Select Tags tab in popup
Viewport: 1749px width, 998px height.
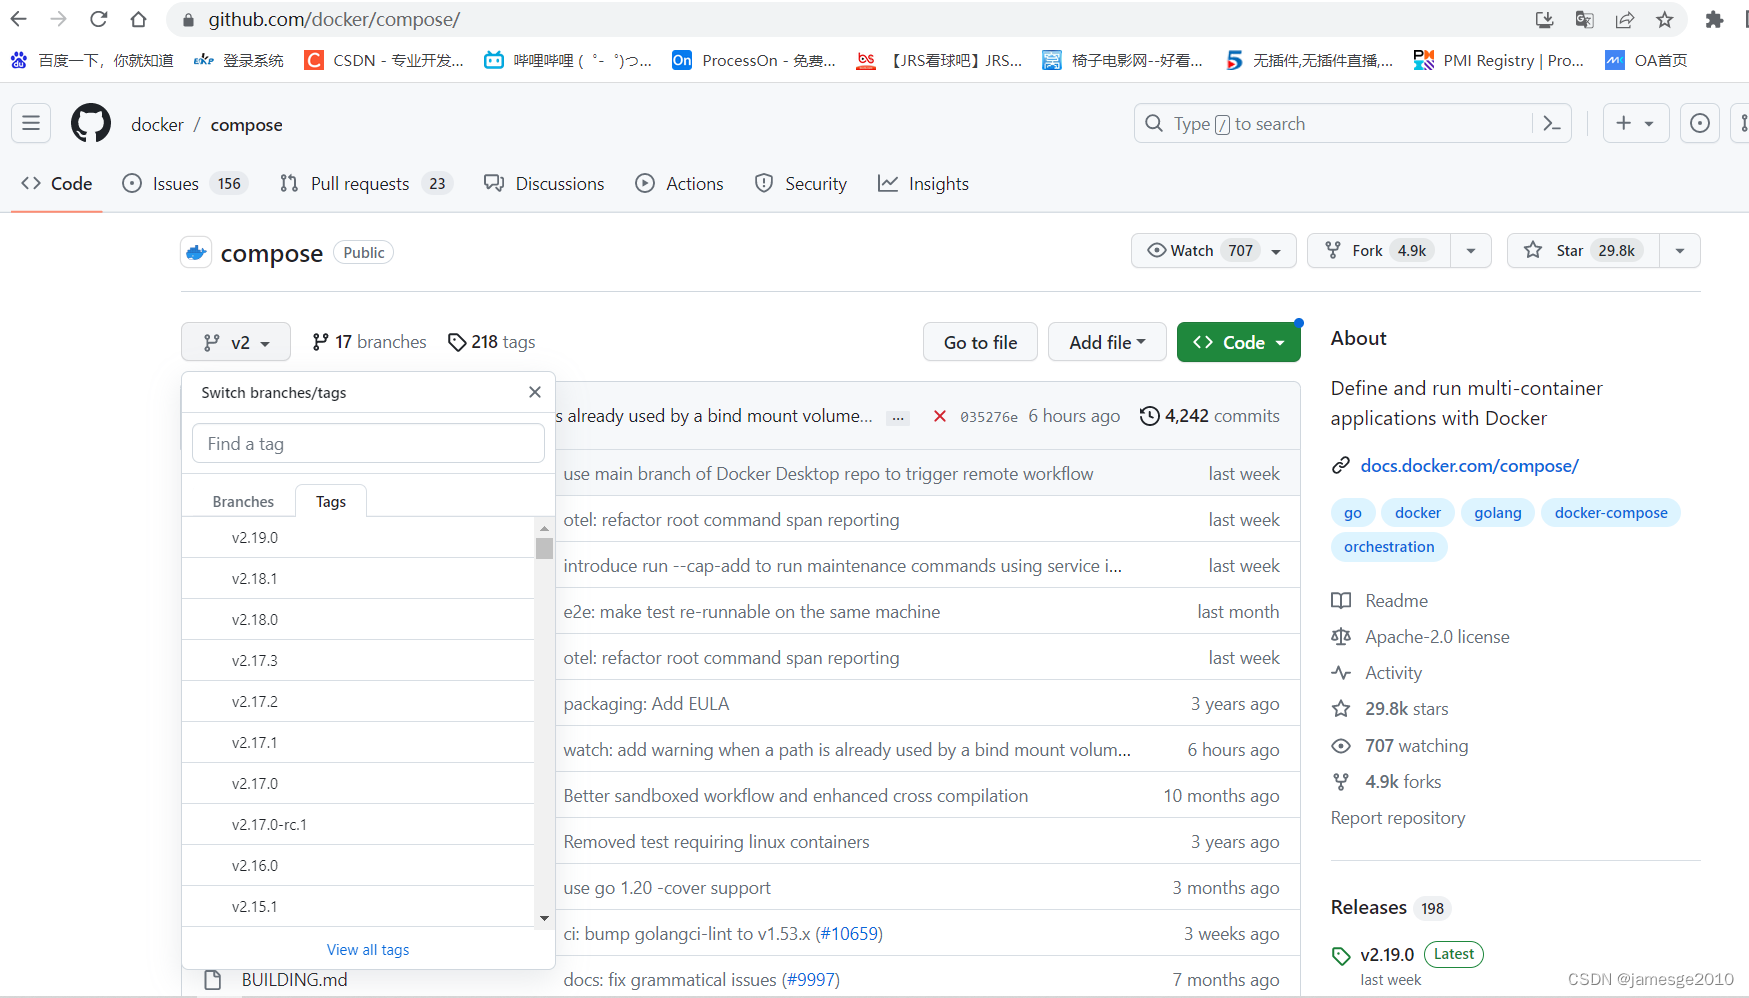pos(331,501)
